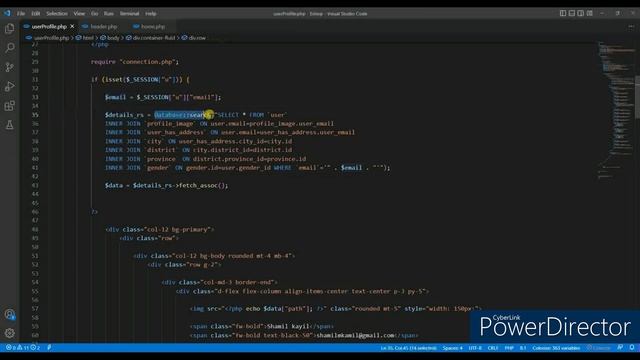This screenshot has height=360, width=640.
Task: Click the highlighted Database::search text
Action: click(181, 115)
